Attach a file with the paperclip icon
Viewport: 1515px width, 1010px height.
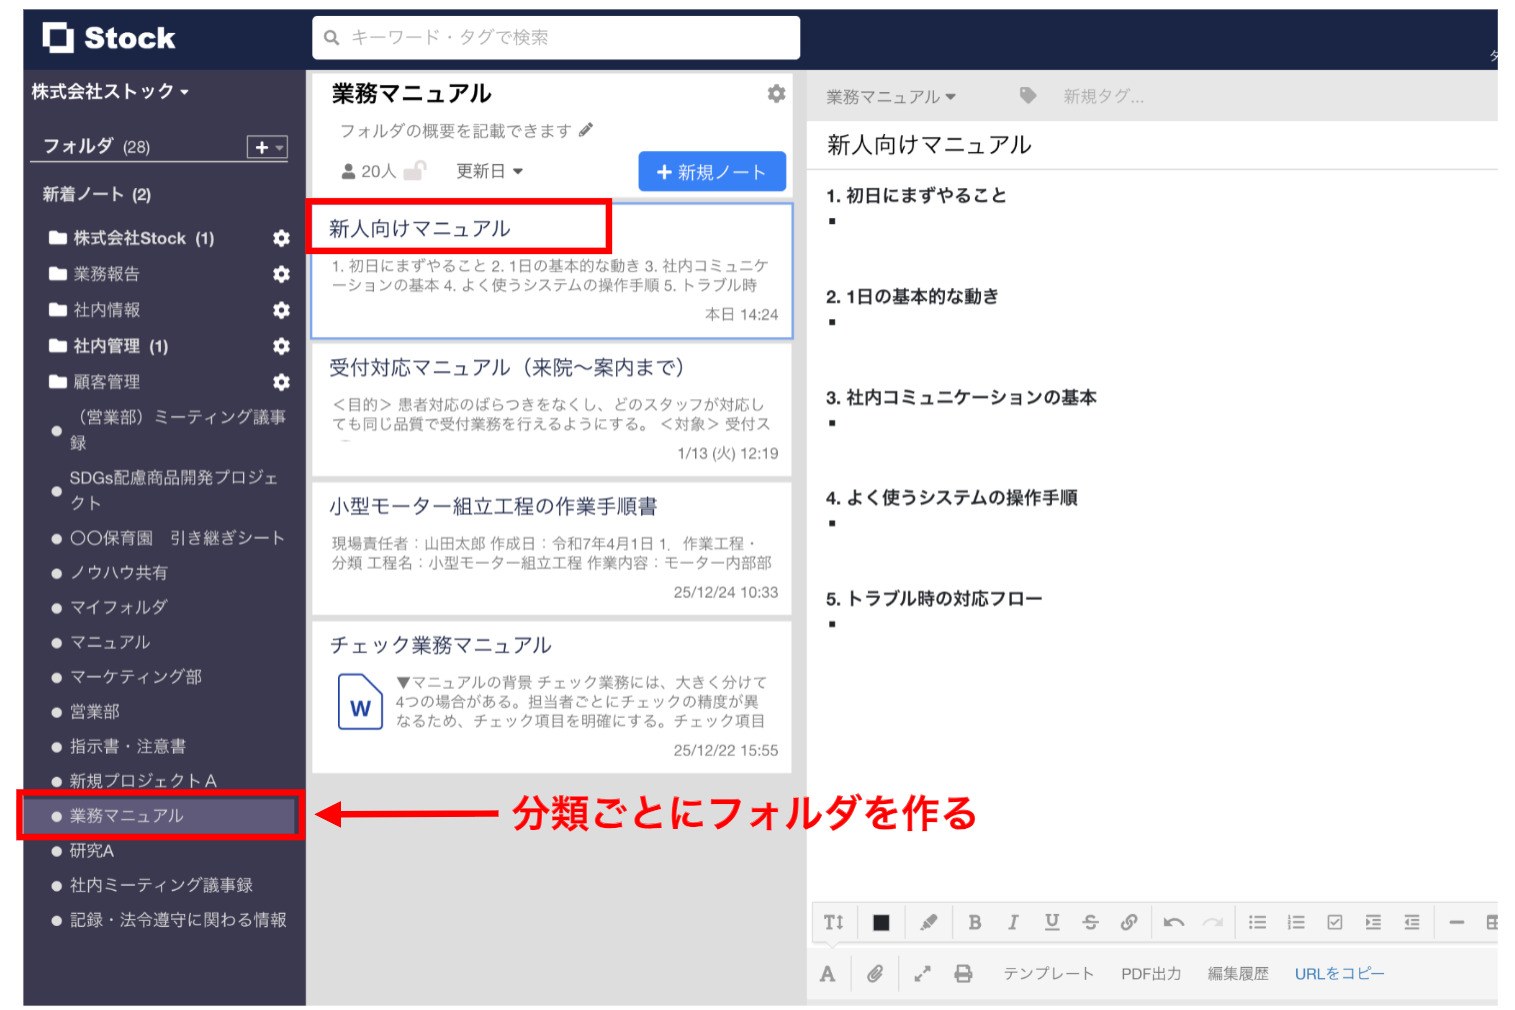pos(874,973)
